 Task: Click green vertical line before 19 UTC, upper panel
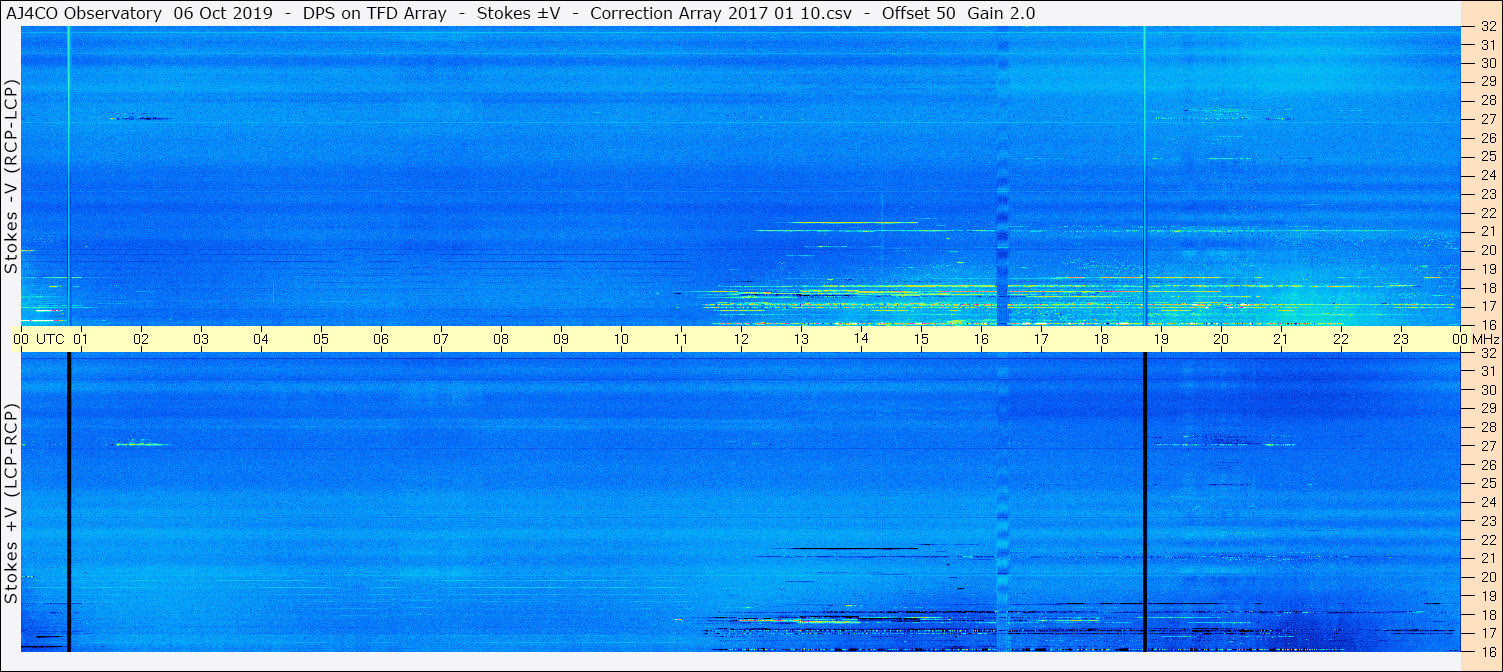(x=1144, y=176)
